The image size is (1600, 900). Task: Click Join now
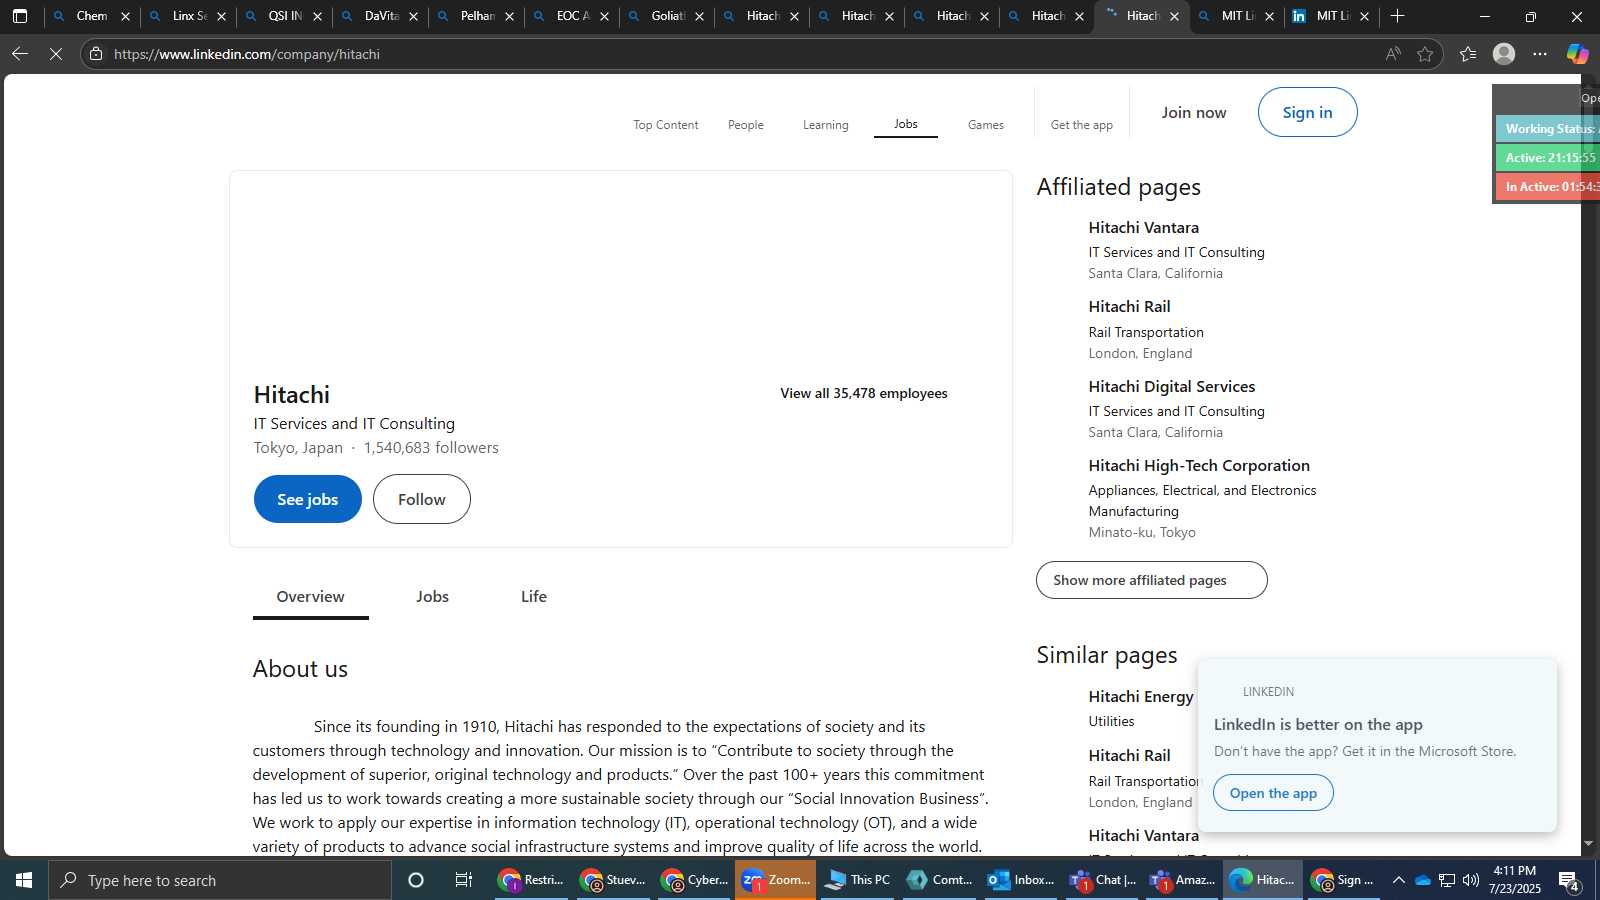coord(1193,113)
